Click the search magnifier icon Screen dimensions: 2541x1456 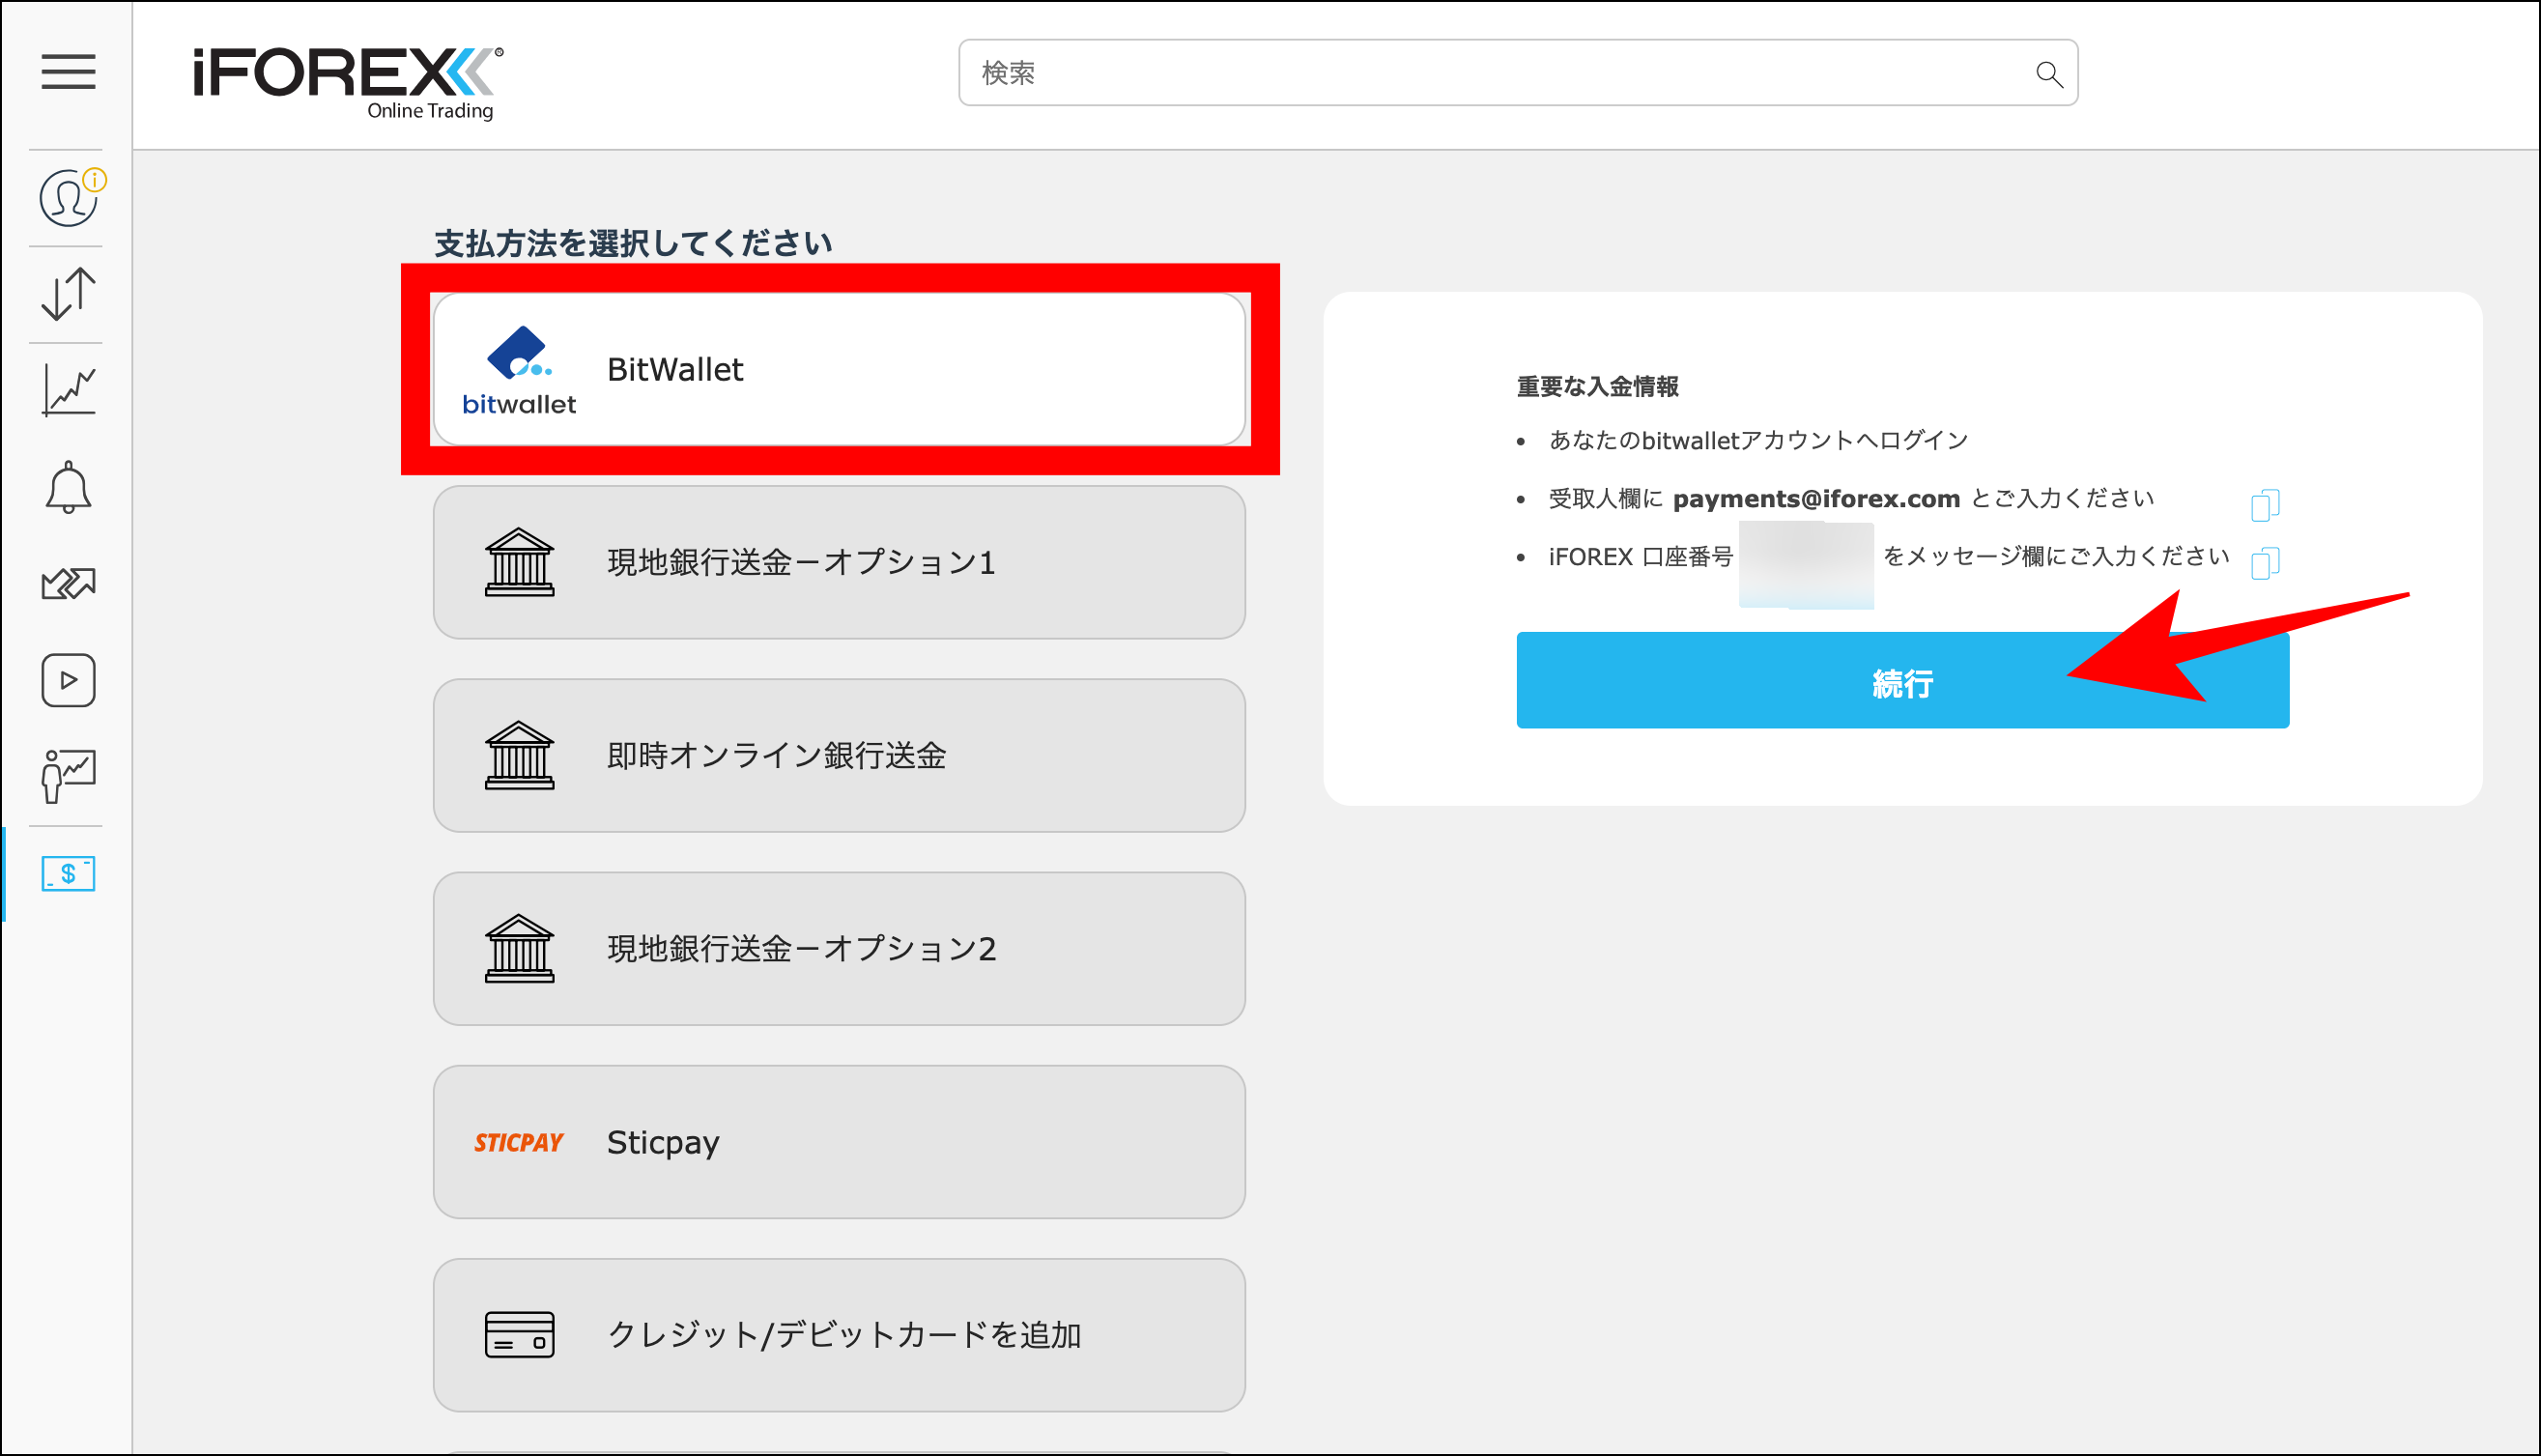[x=2049, y=73]
